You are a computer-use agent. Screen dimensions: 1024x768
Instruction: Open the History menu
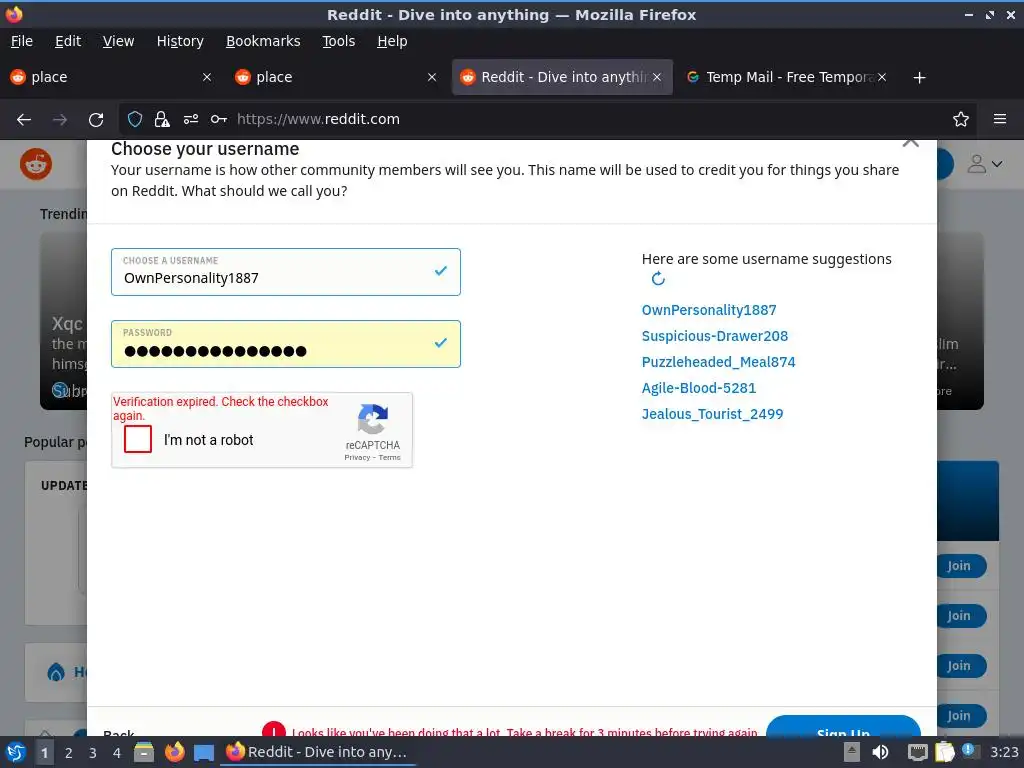coord(180,41)
